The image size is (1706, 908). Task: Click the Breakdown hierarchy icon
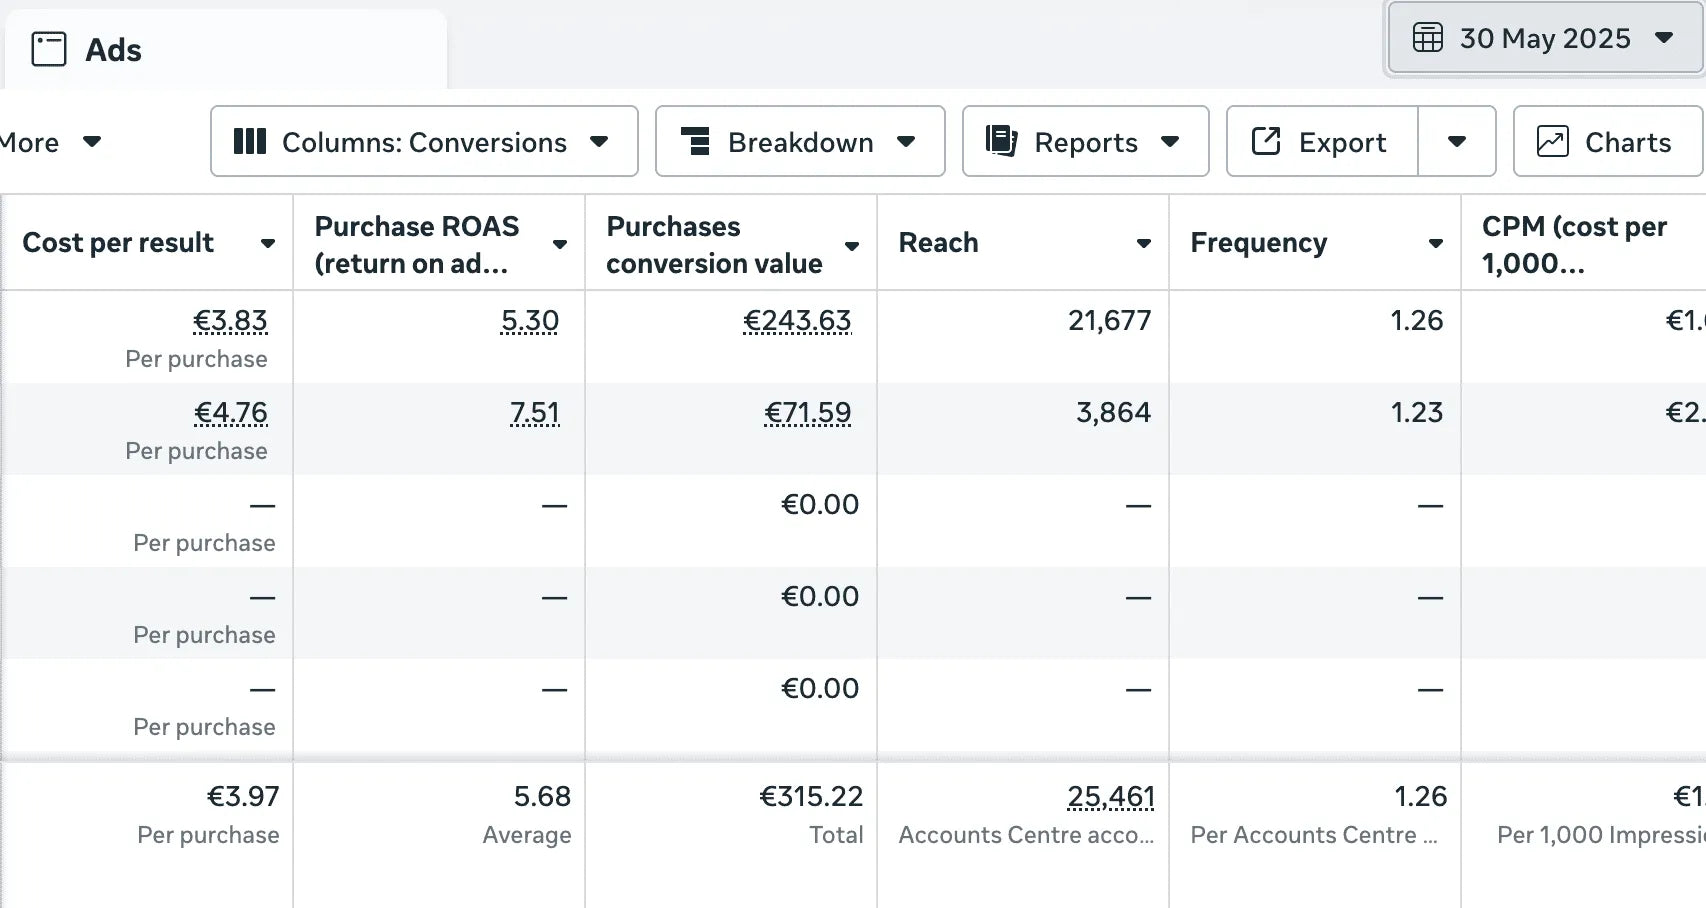click(x=695, y=142)
